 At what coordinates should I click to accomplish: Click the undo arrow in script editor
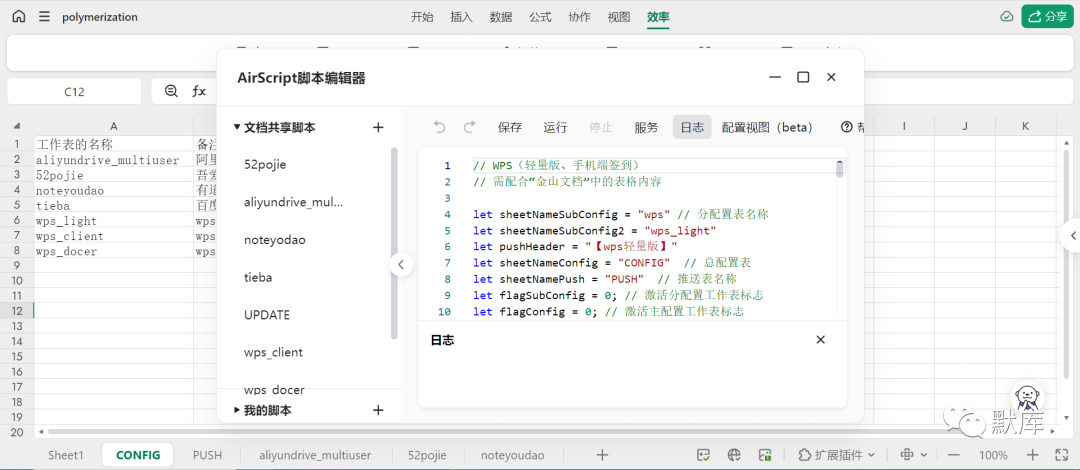pos(439,127)
